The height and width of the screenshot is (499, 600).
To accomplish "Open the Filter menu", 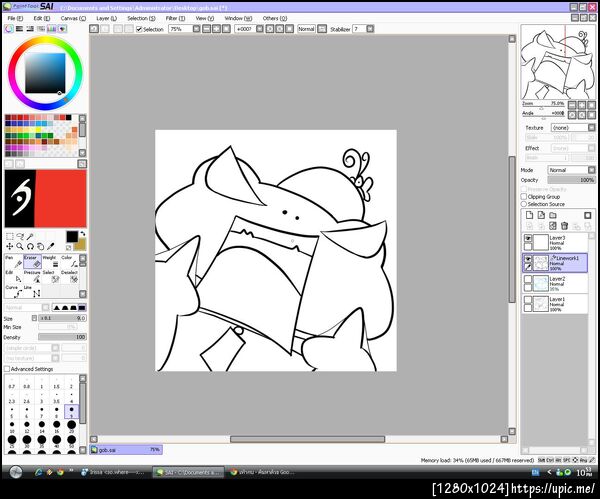I will coord(175,18).
